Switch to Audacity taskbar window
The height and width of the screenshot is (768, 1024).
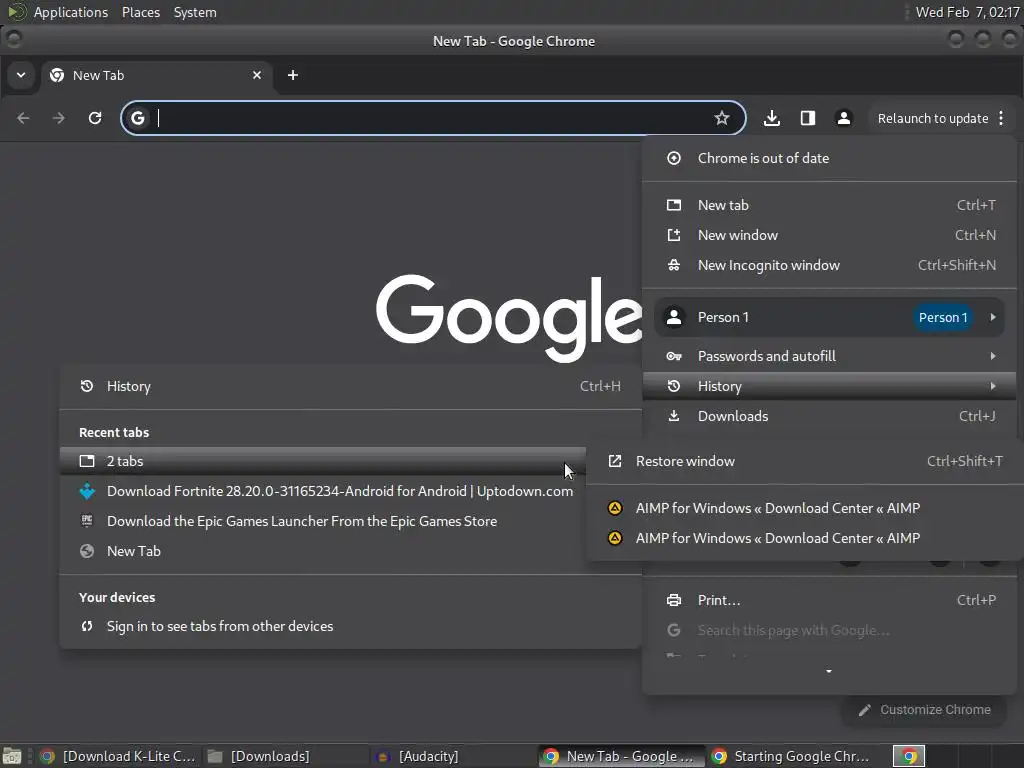pyautogui.click(x=455, y=756)
